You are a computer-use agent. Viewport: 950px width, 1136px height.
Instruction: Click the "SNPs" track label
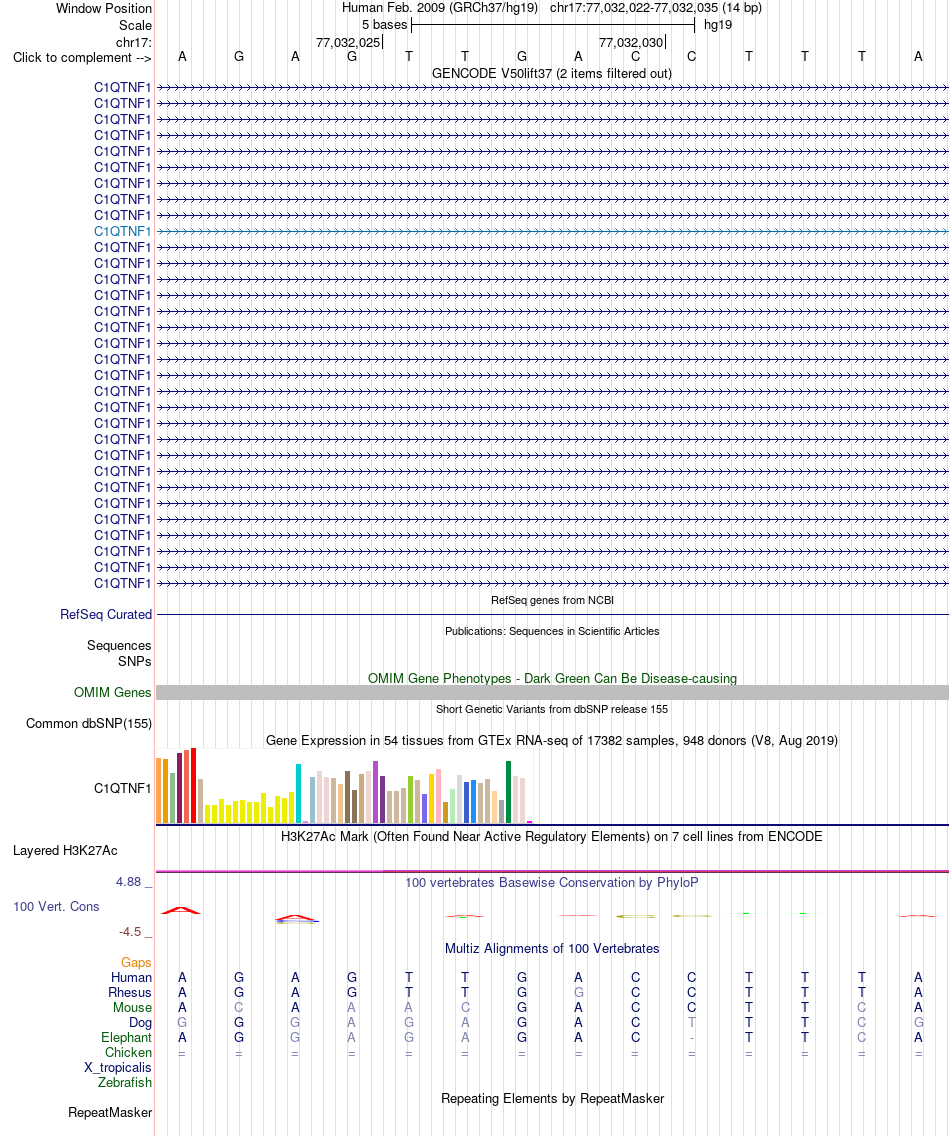(x=135, y=661)
